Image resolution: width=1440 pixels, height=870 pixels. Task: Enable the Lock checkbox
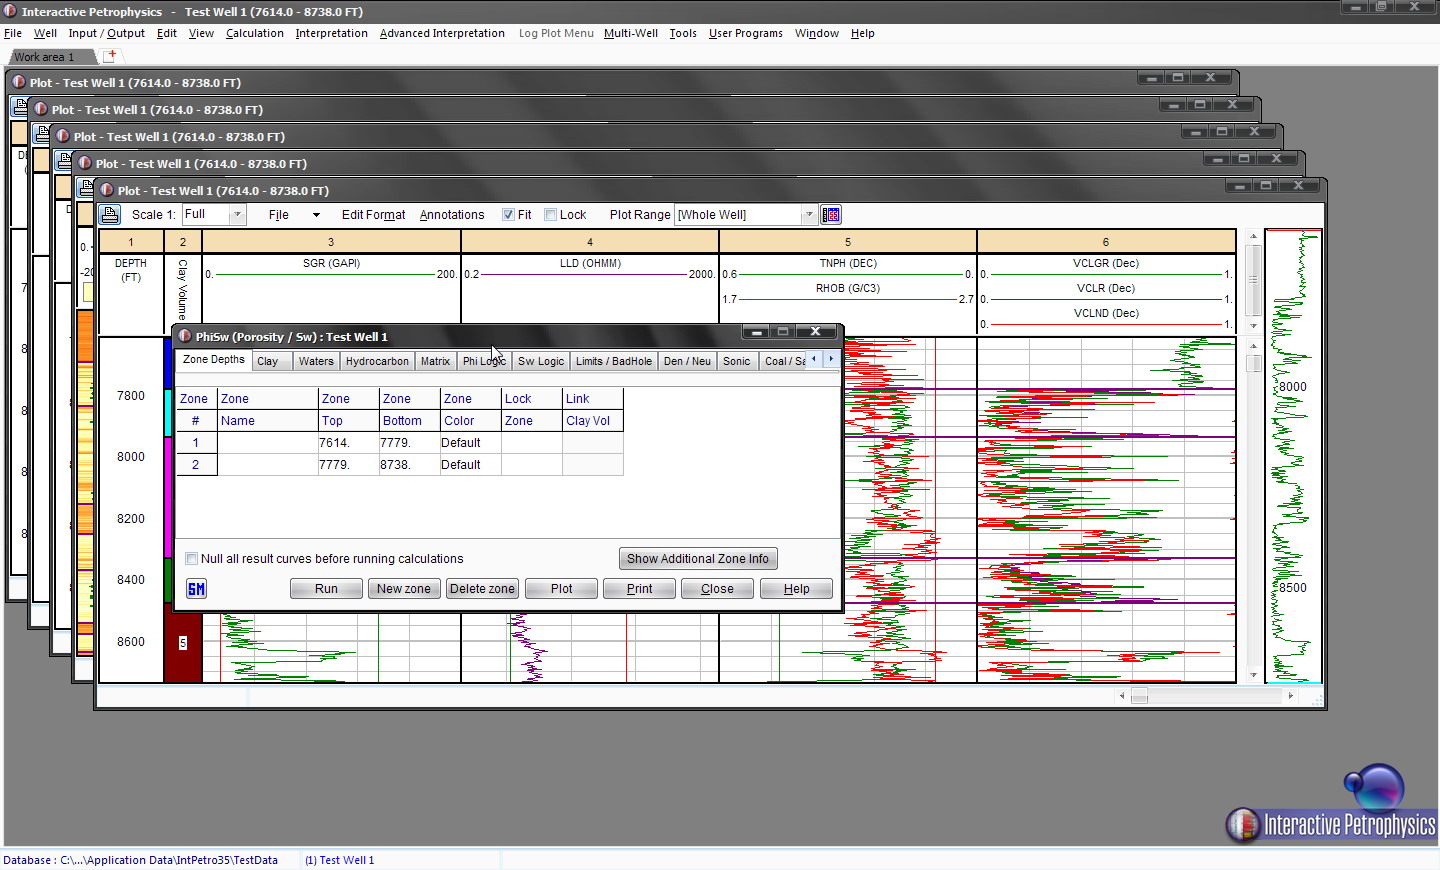click(550, 215)
